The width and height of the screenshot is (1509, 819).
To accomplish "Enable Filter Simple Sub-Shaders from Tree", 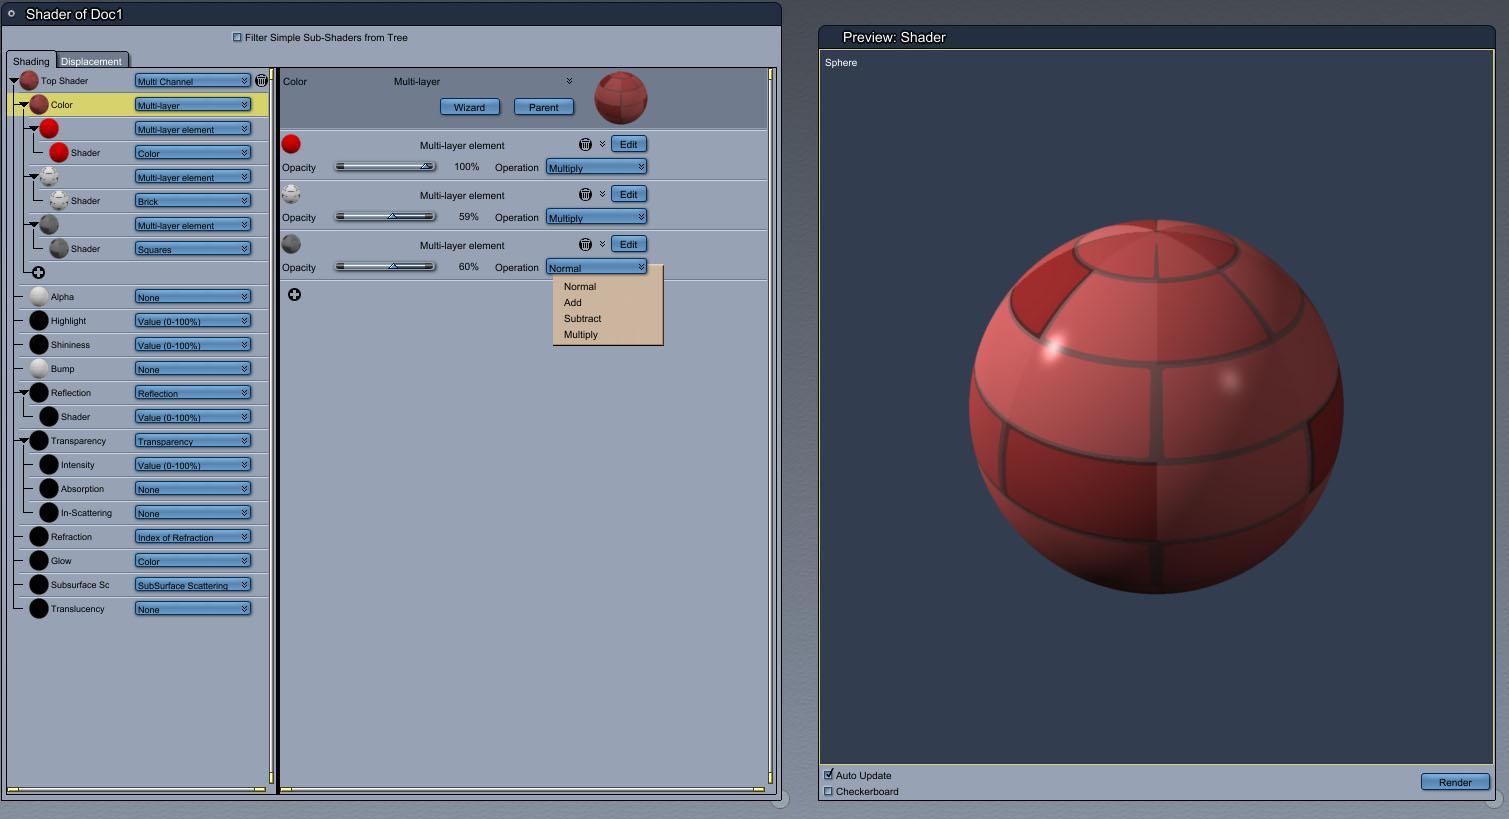I will click(237, 37).
